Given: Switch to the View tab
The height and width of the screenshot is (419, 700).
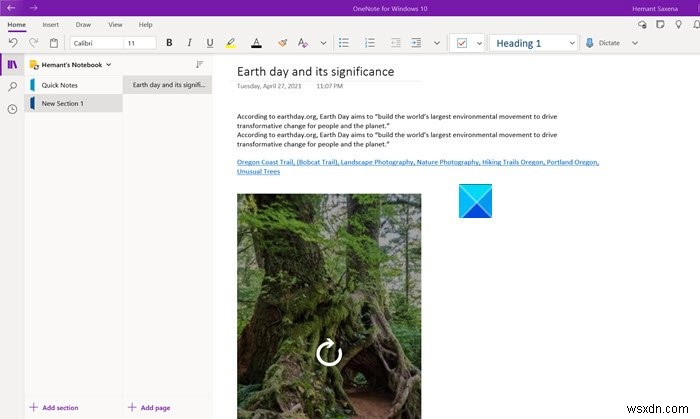Looking at the screenshot, I should tap(115, 25).
